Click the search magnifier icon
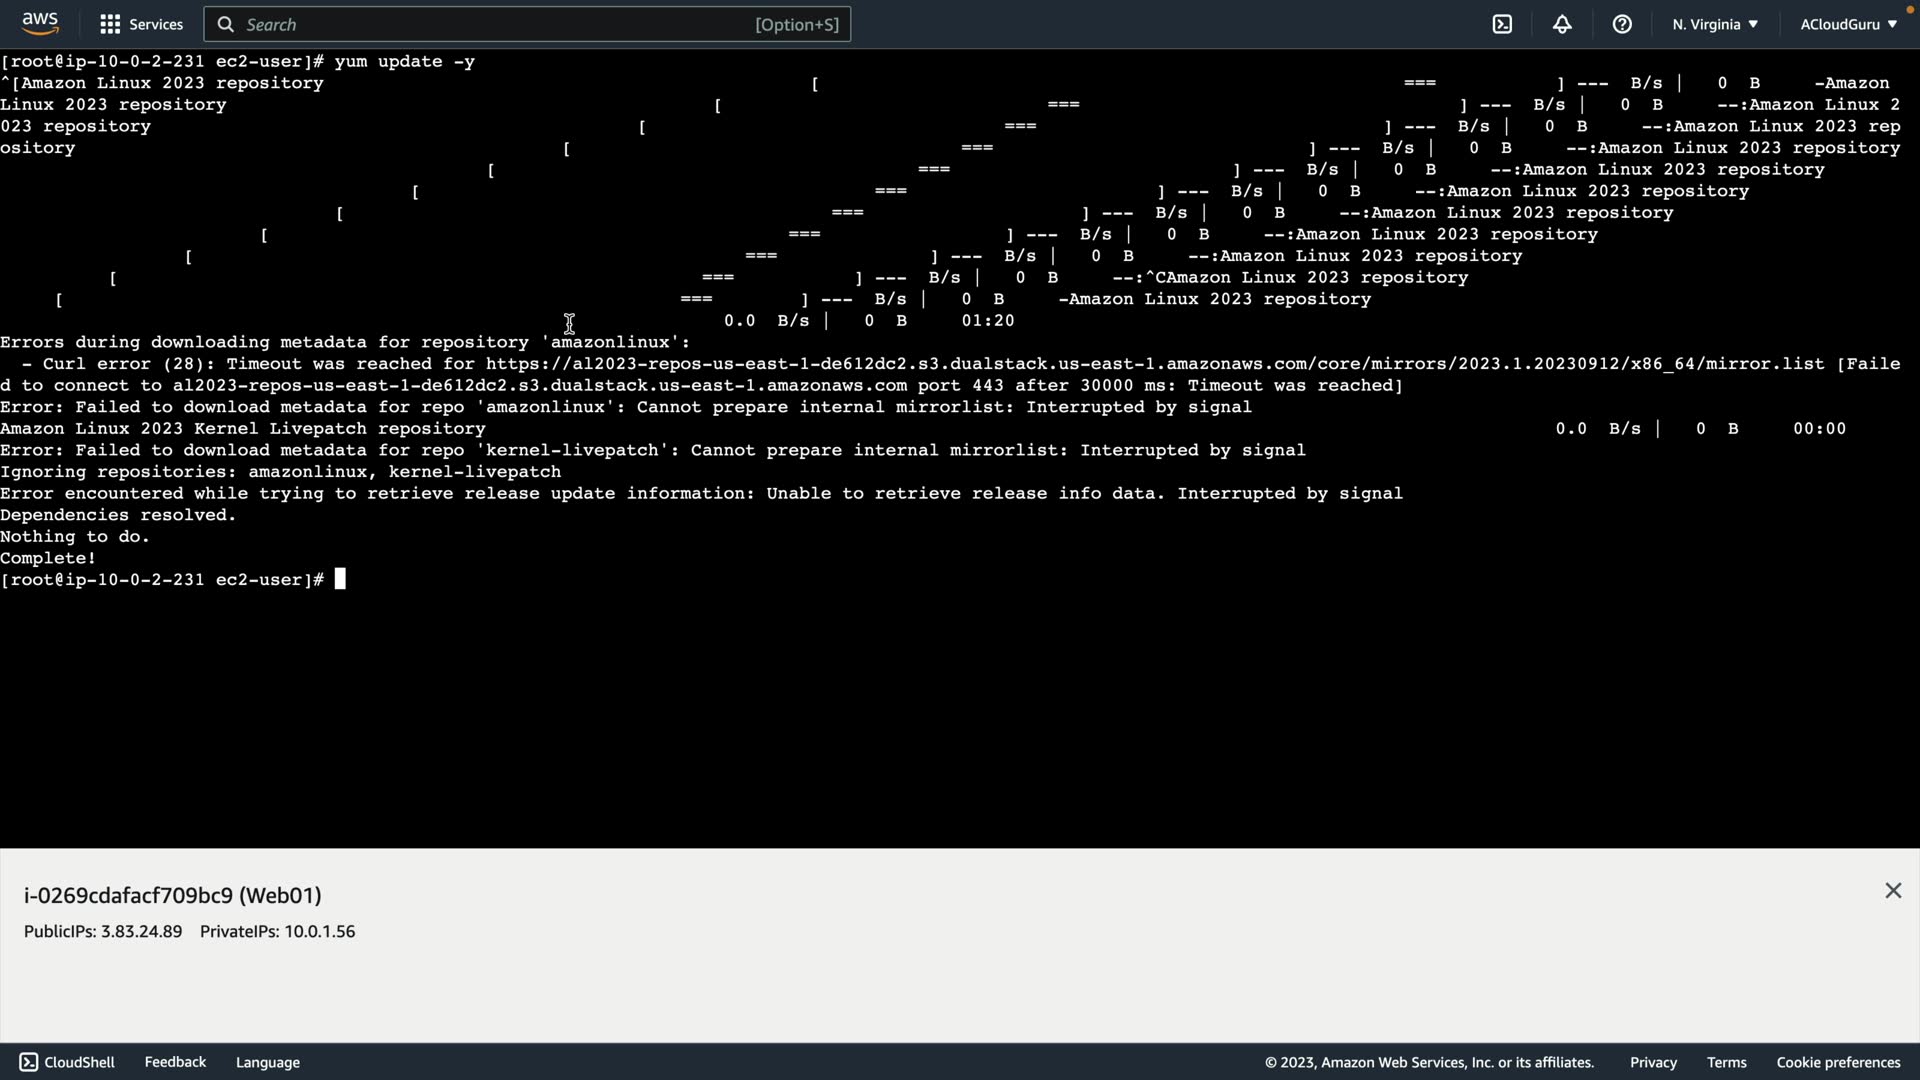1920x1080 pixels. tap(226, 24)
